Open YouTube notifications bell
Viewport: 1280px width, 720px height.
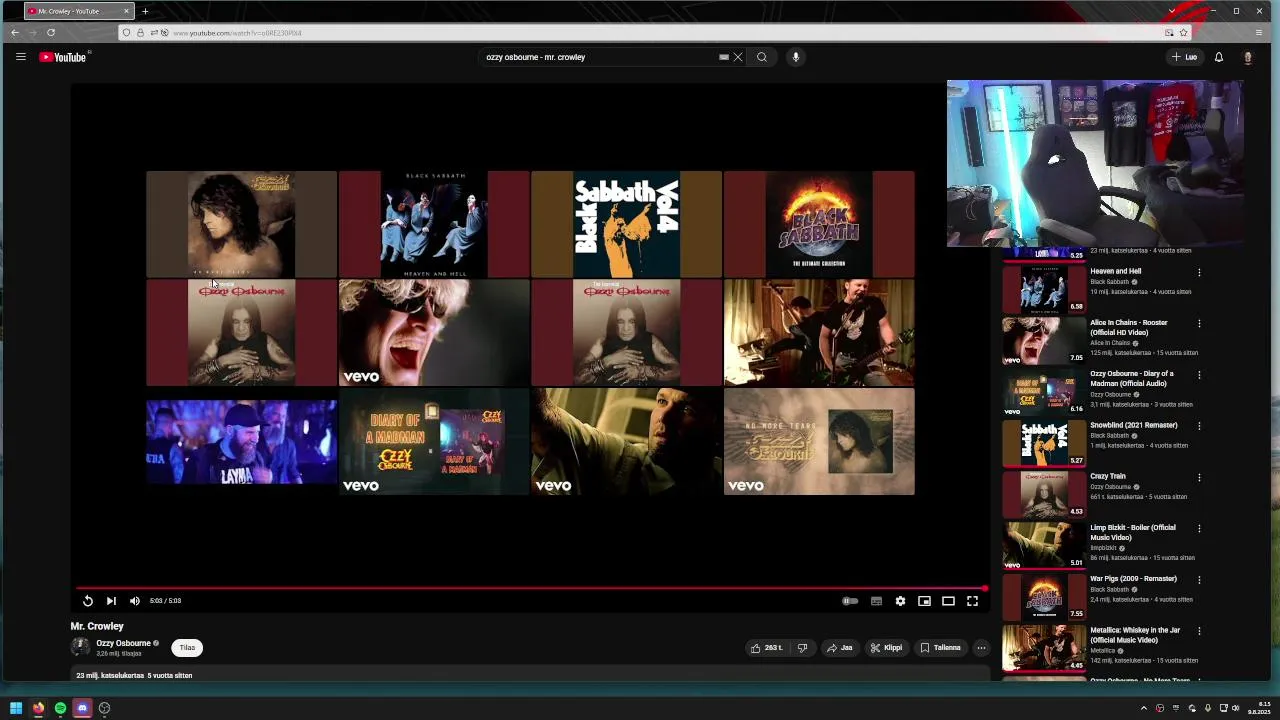(1219, 57)
